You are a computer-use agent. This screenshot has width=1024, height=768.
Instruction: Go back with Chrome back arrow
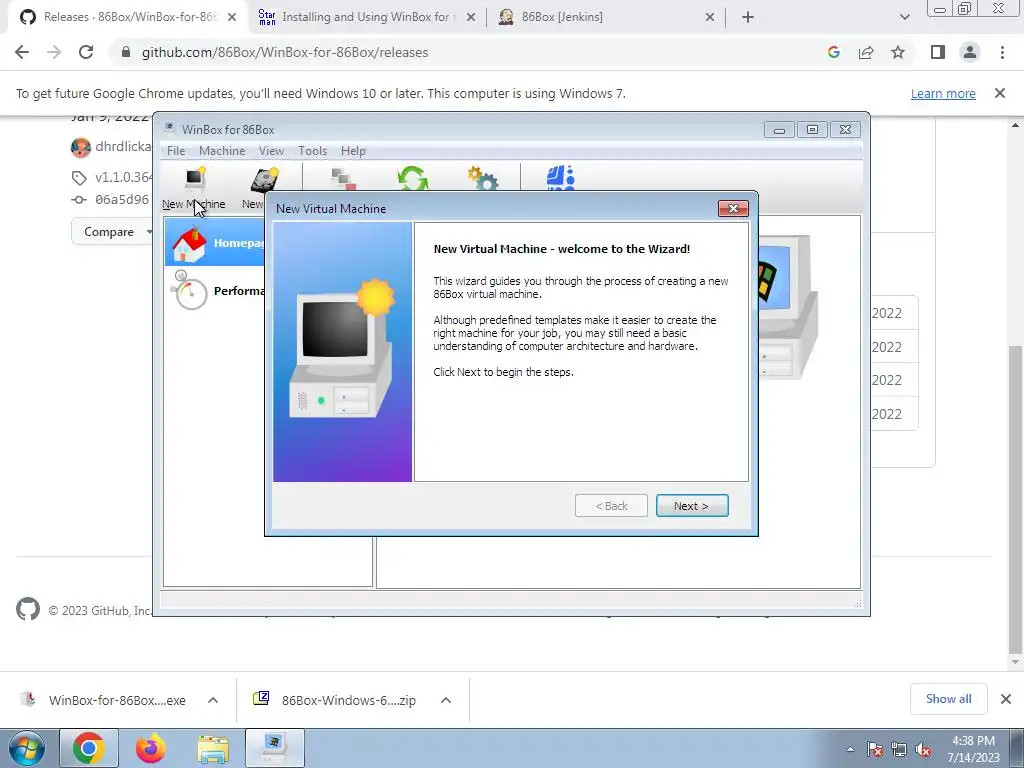(x=22, y=52)
